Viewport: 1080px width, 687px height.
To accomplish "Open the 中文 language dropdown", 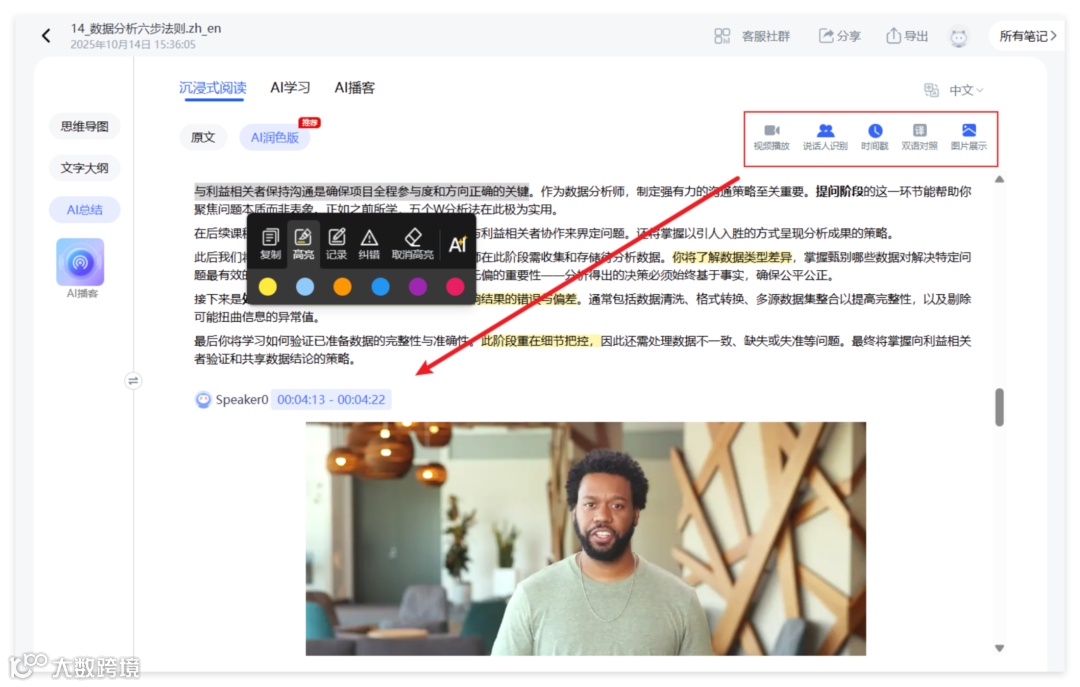I will click(x=966, y=90).
